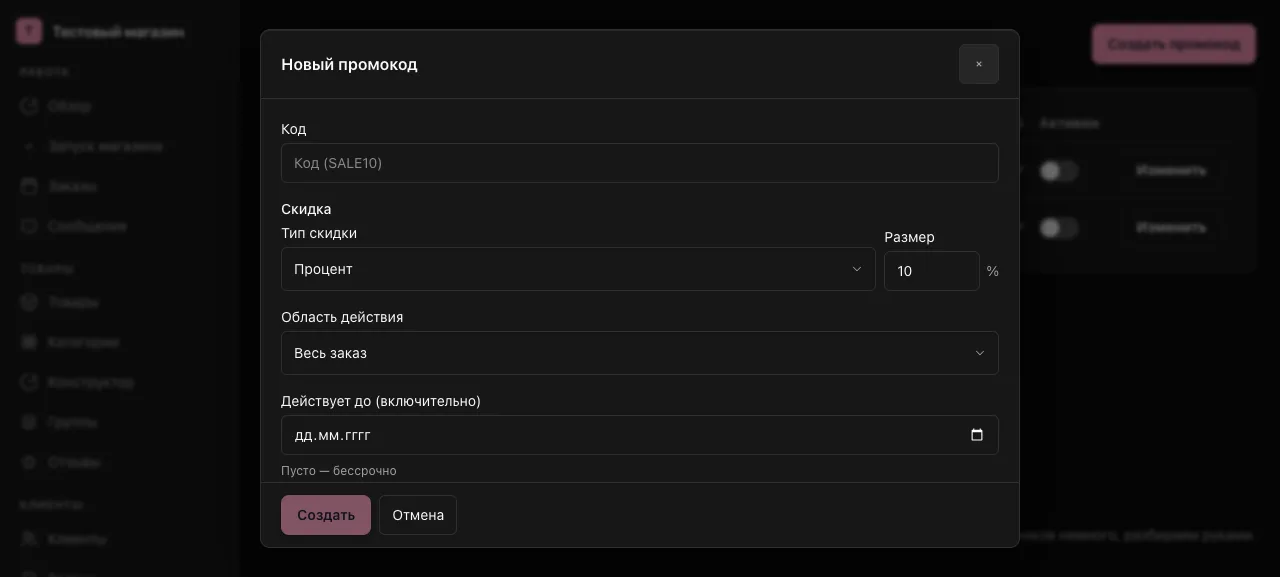Toggle the first promo code Активен switch
This screenshot has width=1280, height=577.
[x=1058, y=171]
